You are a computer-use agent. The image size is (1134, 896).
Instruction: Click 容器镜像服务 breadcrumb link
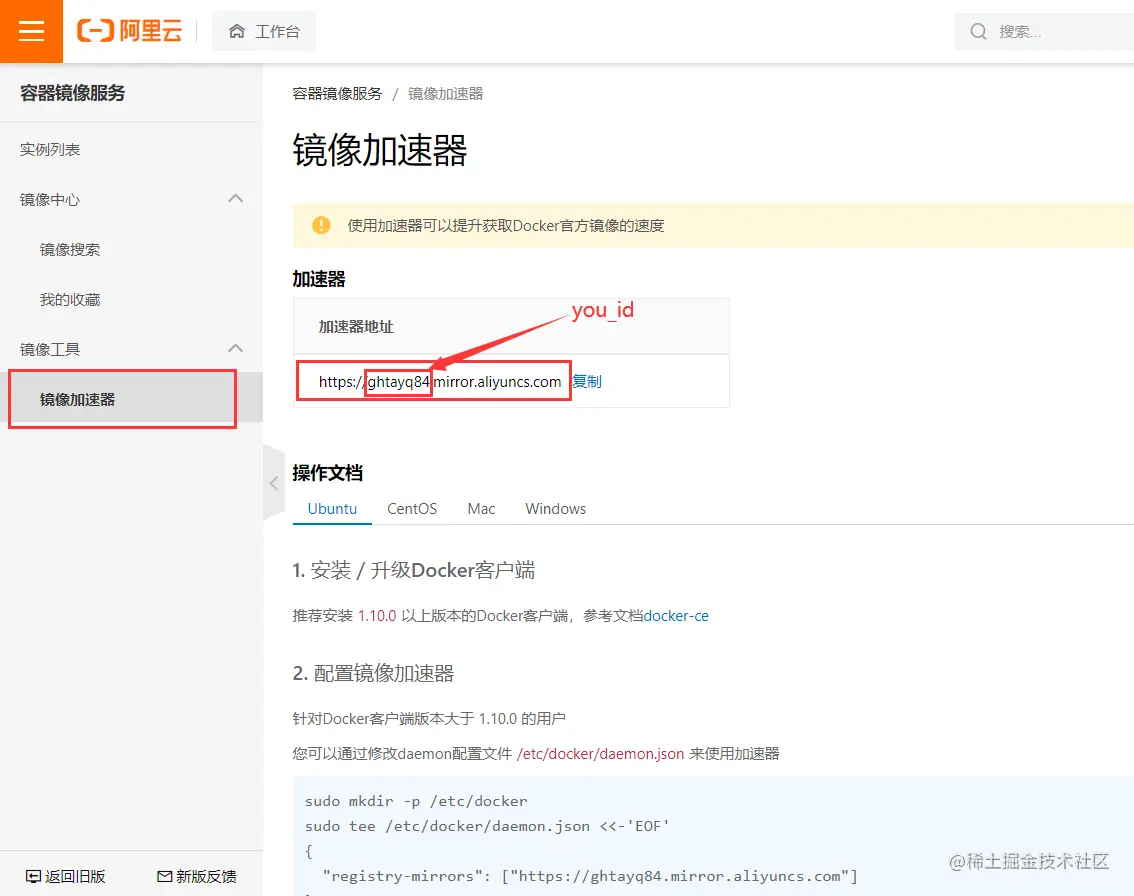[337, 93]
